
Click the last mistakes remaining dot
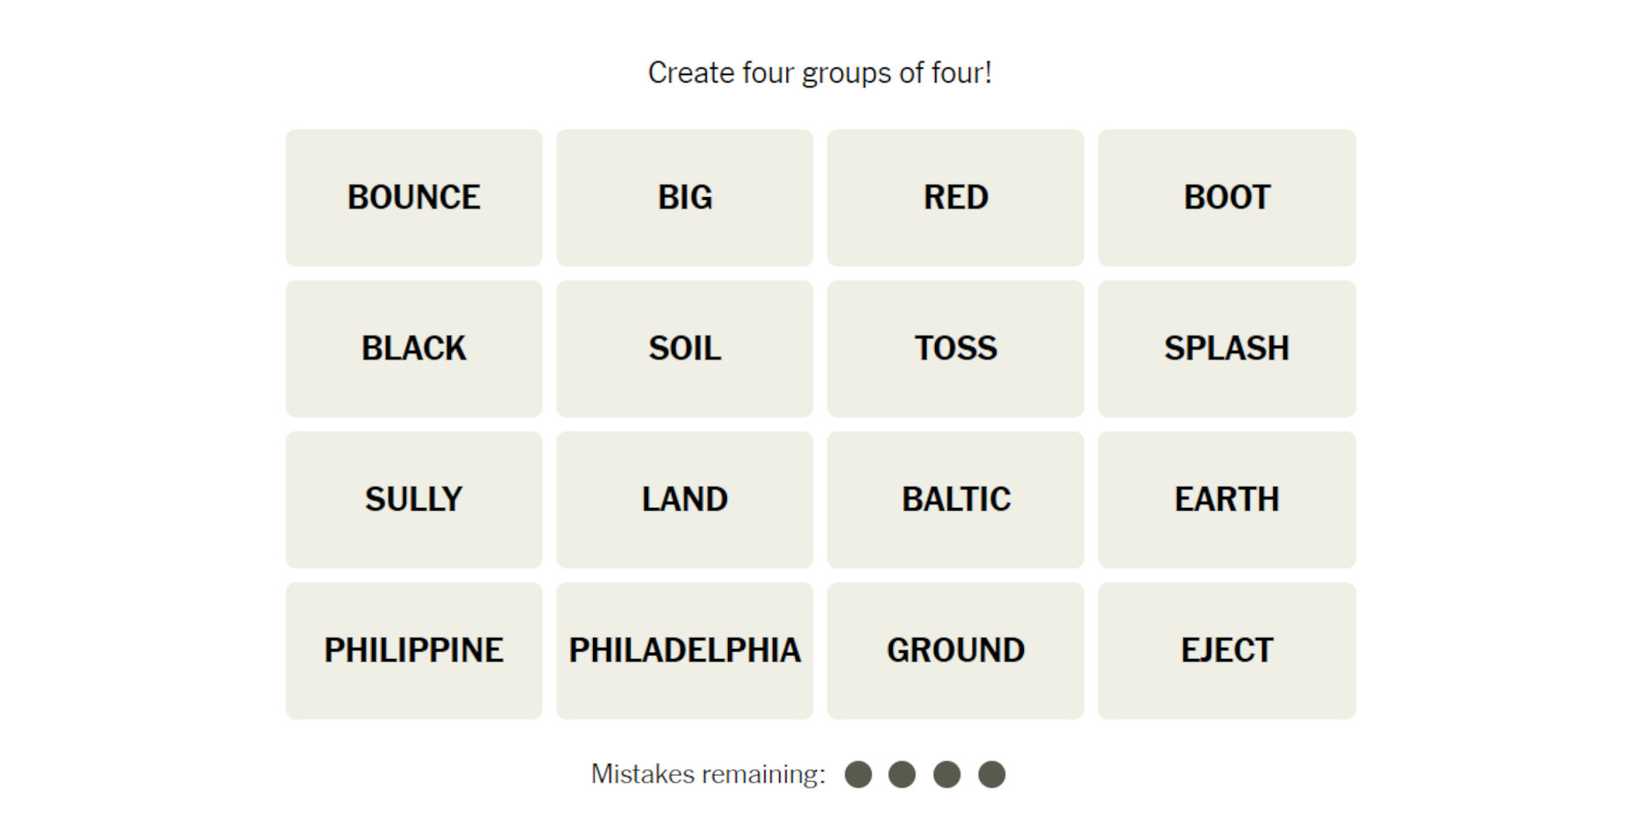click(x=991, y=774)
